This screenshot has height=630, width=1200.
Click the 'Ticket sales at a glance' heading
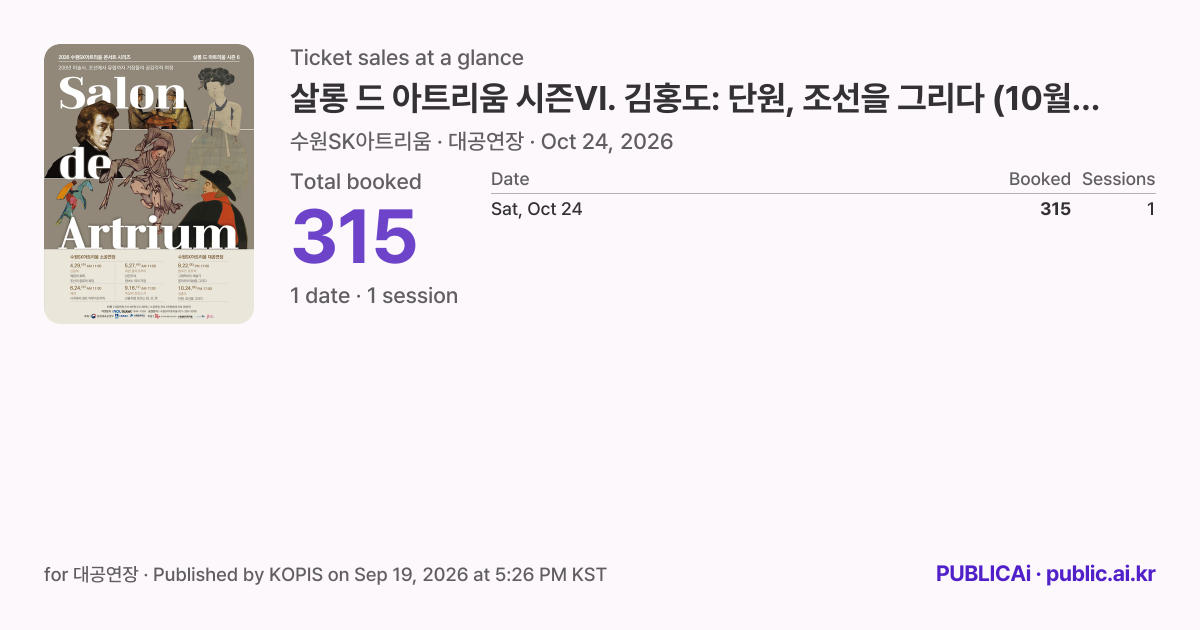[x=407, y=58]
